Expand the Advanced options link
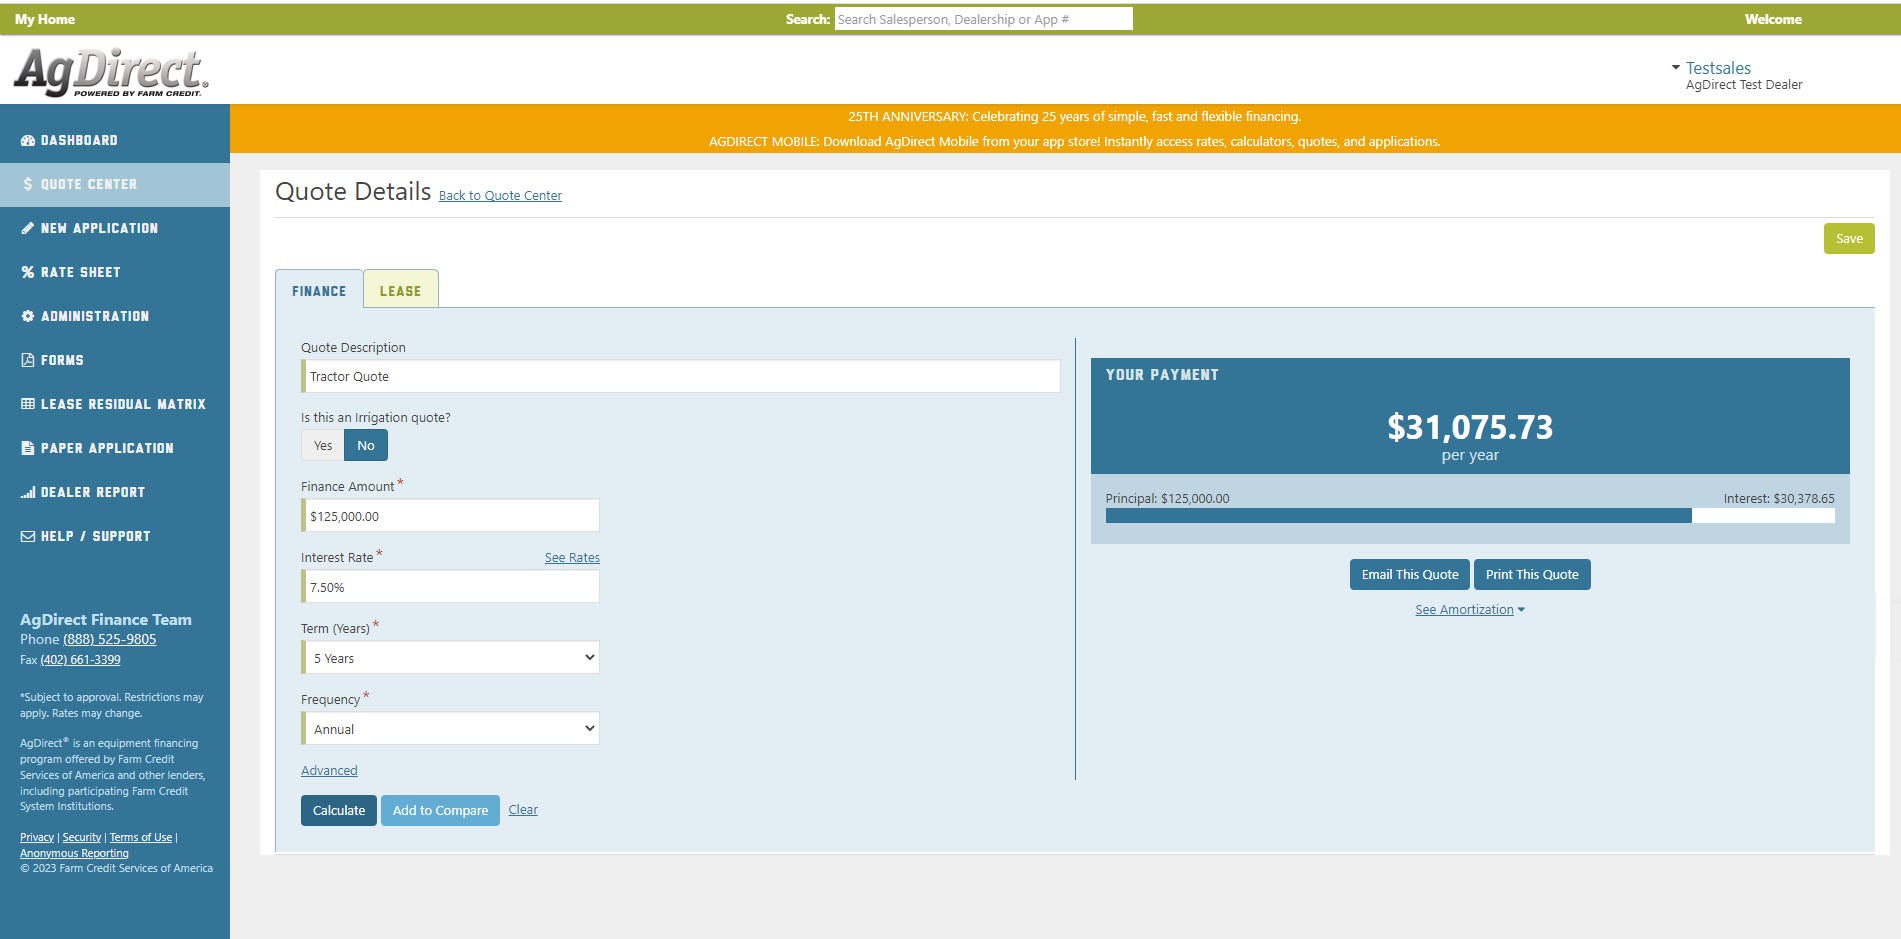 (329, 771)
